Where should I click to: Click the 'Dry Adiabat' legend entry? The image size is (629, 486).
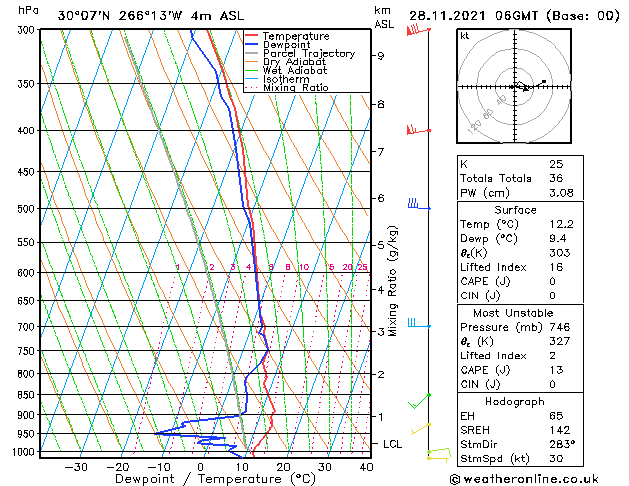[x=294, y=62]
